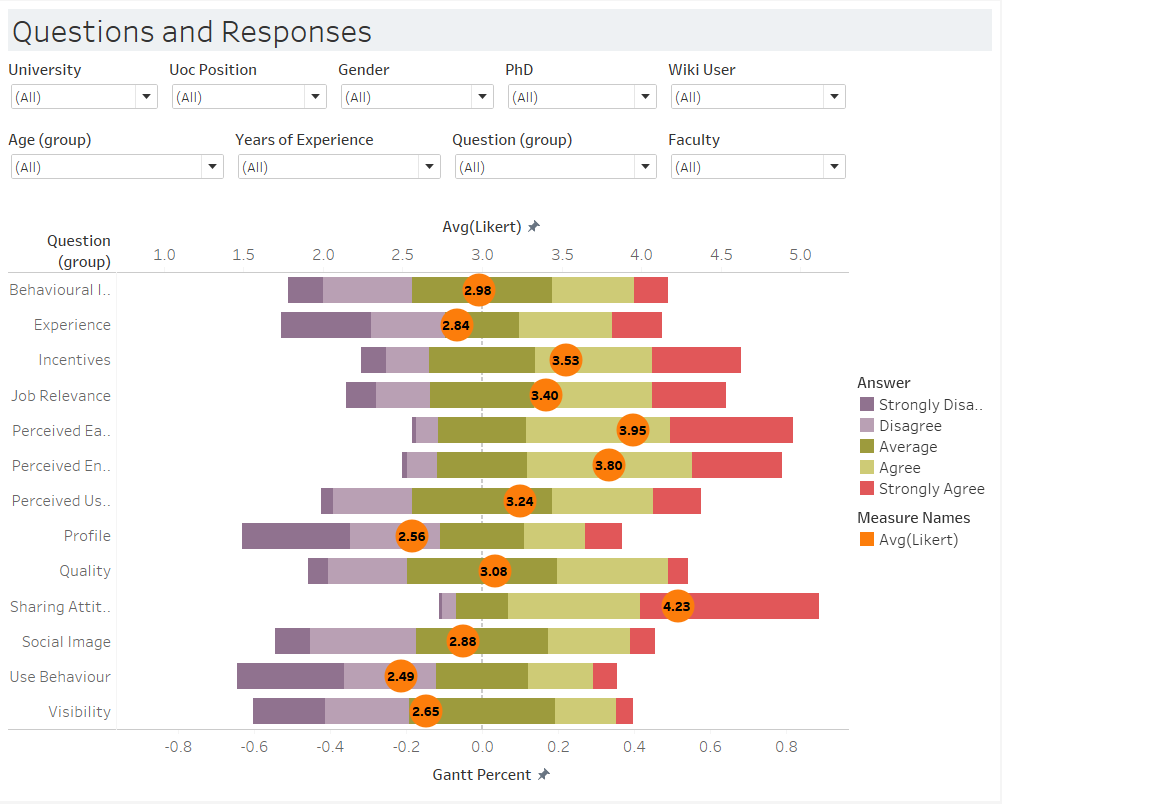Click the Disagree legend swatch

tap(867, 425)
